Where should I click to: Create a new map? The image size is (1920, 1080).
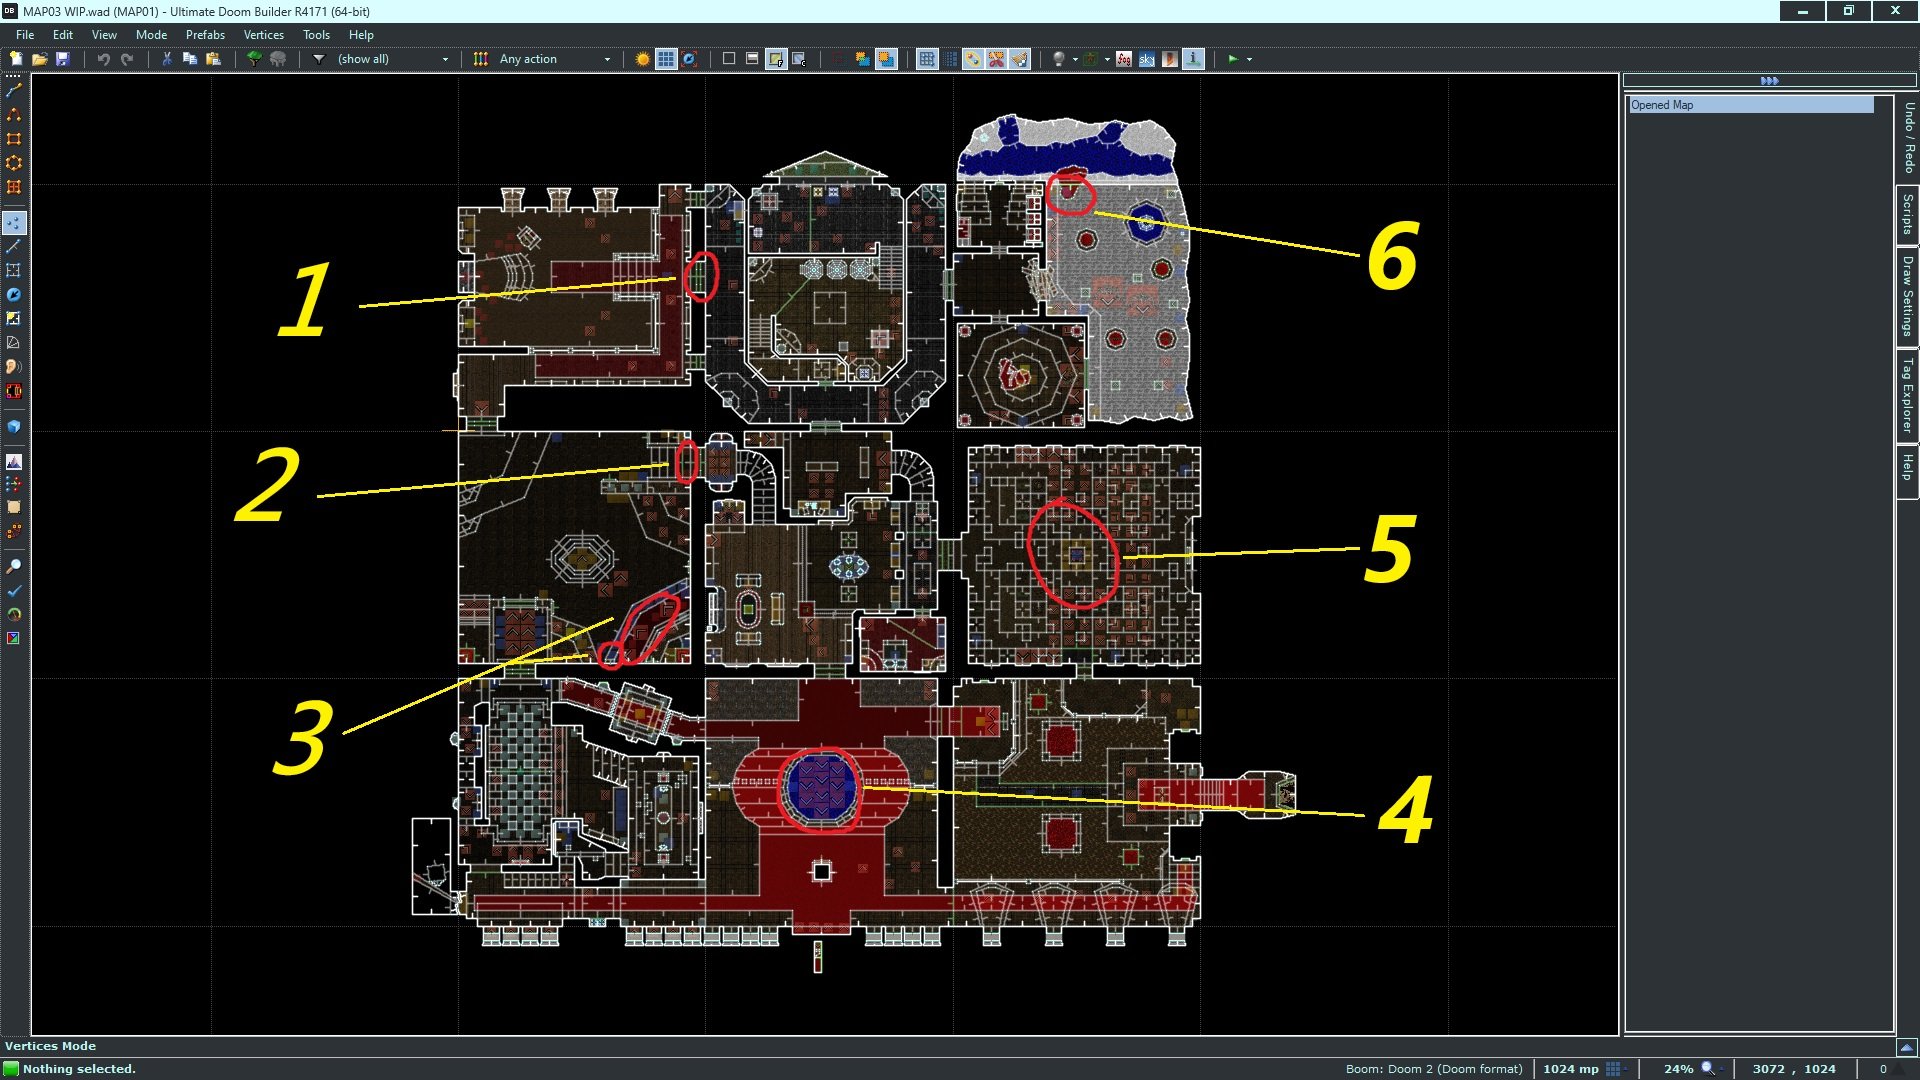coord(16,59)
